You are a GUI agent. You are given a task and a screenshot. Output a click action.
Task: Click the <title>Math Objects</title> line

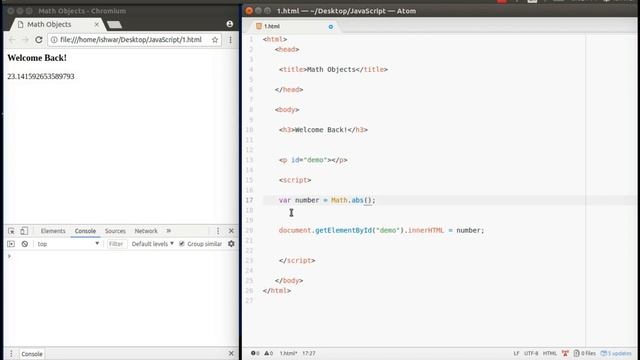(x=333, y=69)
